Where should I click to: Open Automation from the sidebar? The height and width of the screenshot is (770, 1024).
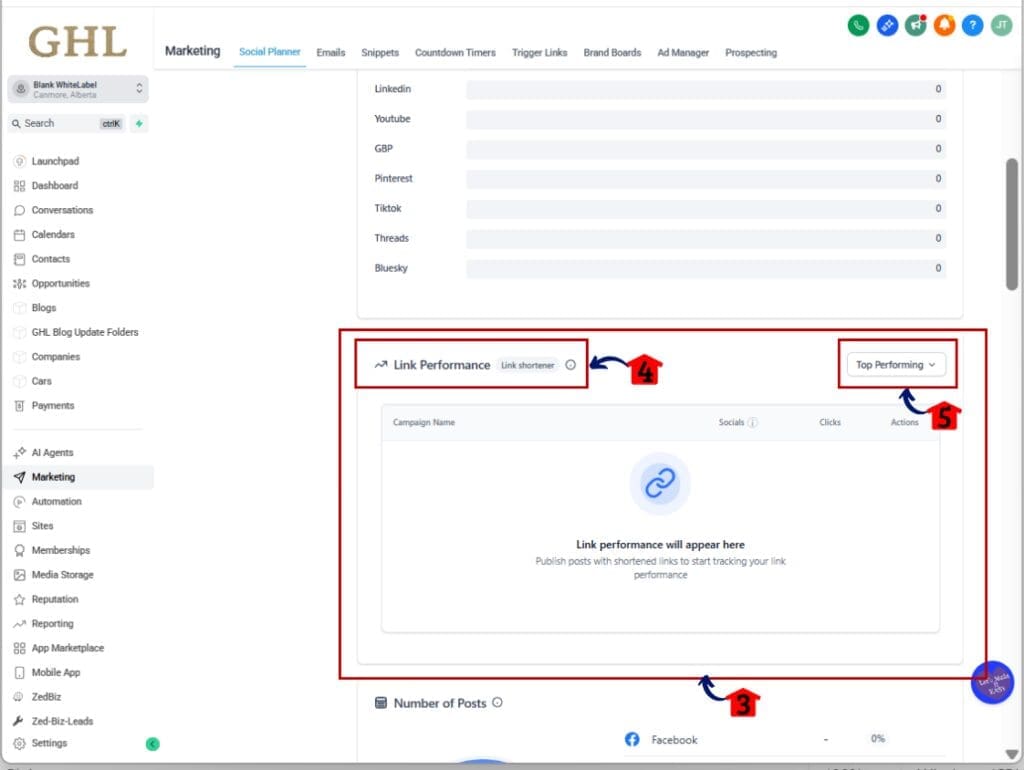56,501
